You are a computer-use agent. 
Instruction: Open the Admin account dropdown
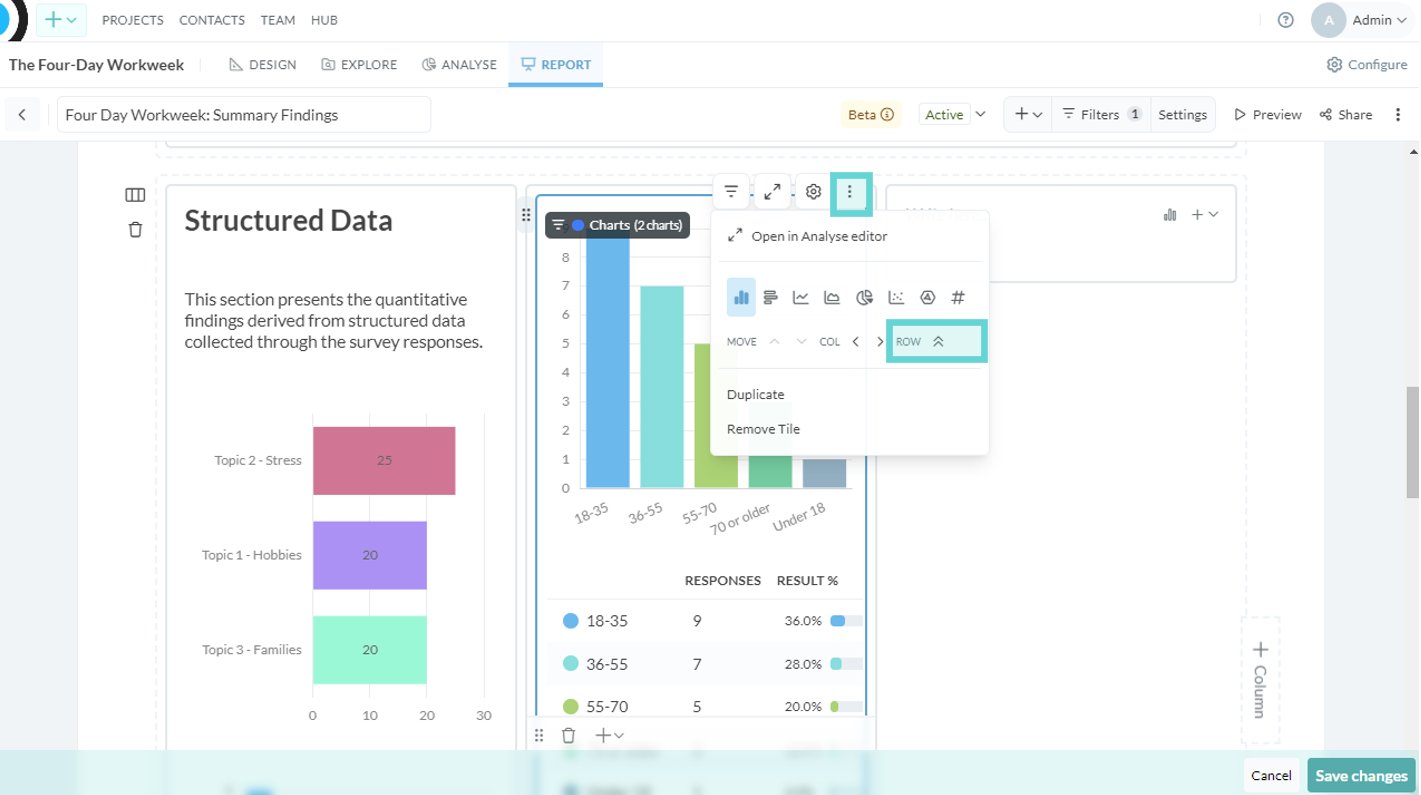(x=1361, y=20)
